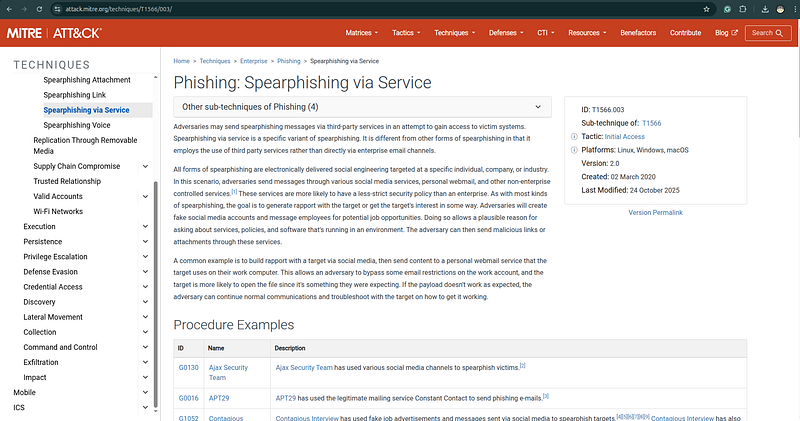Screen dimensions: 800x421
Task: Expand the Lateral Movement chevron
Action: [145, 317]
